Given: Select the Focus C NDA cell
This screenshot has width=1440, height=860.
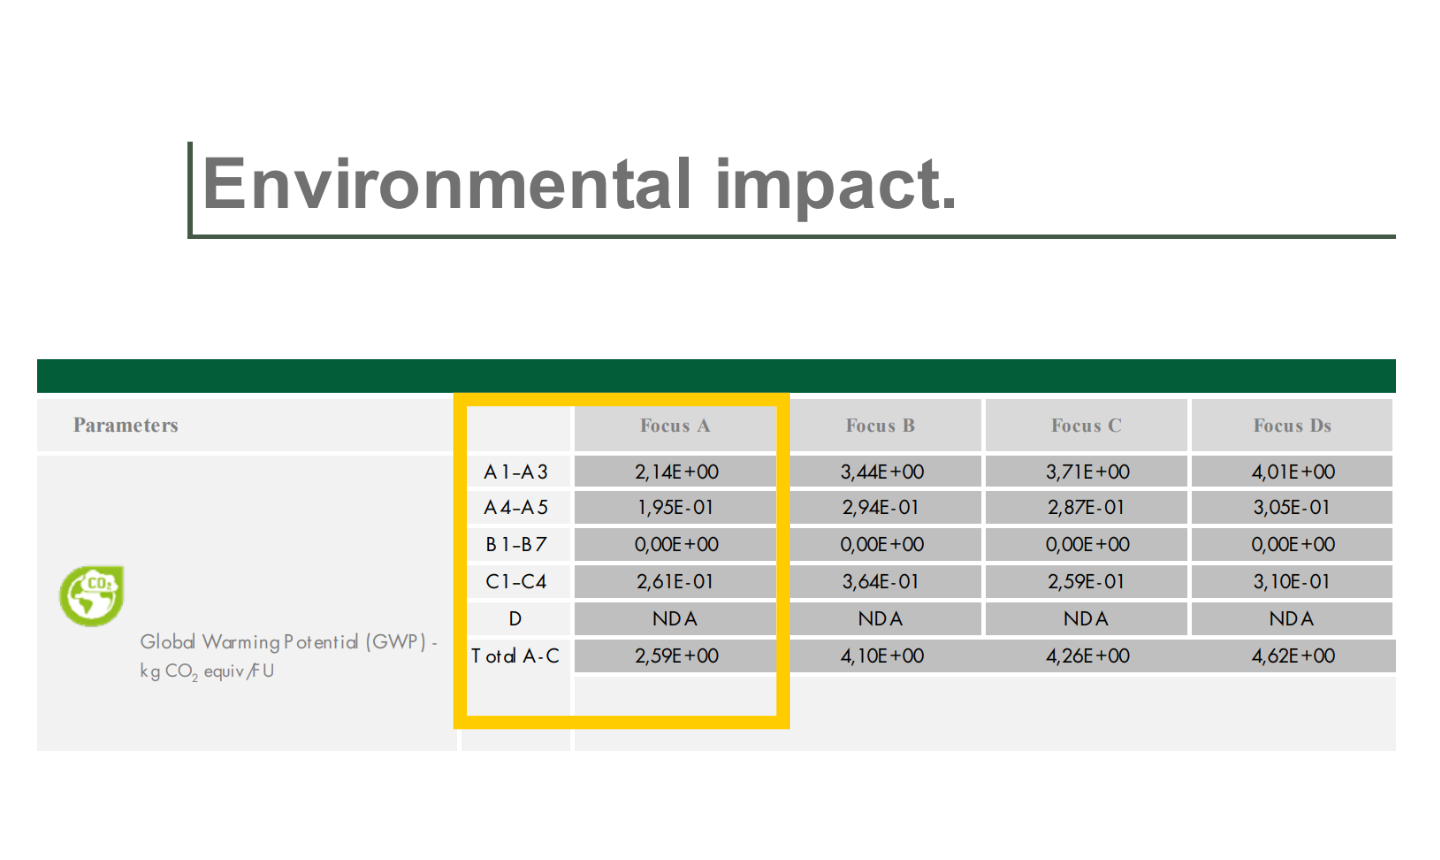Looking at the screenshot, I should coord(1087,619).
